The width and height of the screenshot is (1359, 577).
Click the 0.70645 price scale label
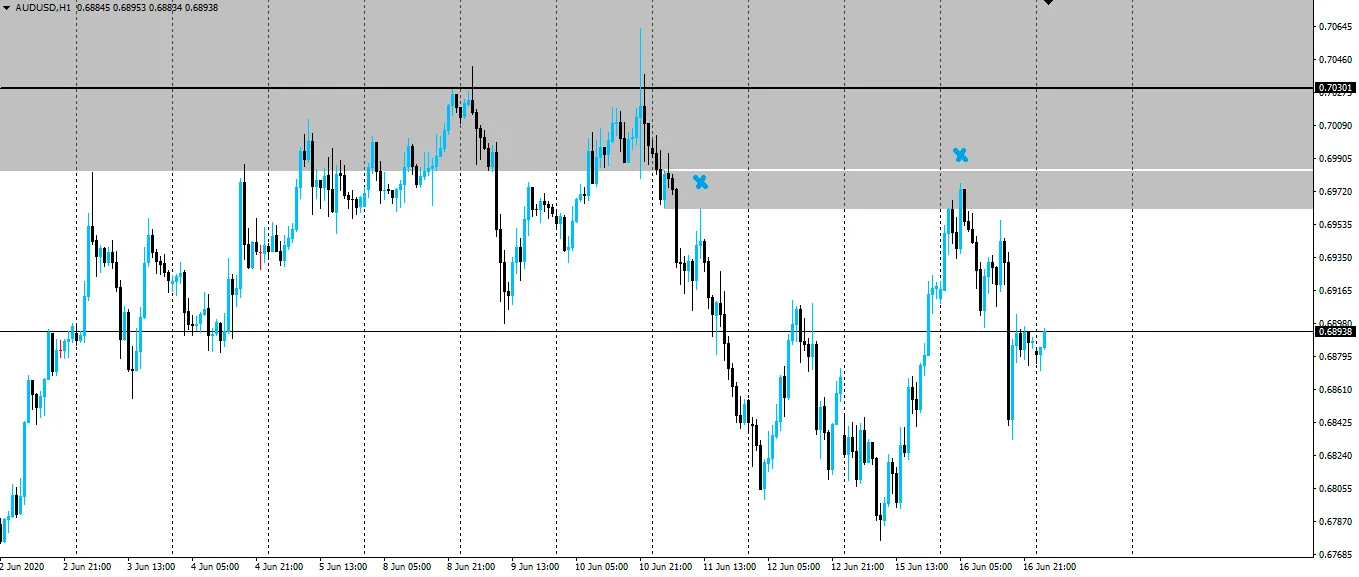(1336, 27)
